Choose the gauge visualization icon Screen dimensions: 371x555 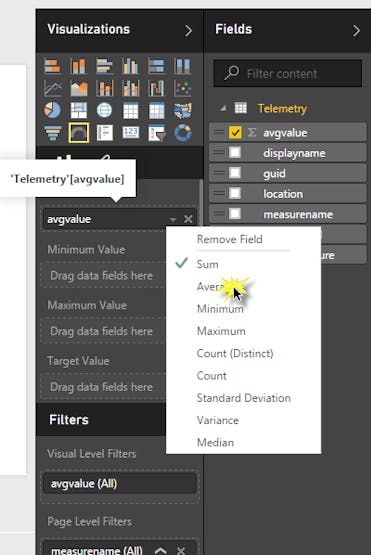point(79,133)
